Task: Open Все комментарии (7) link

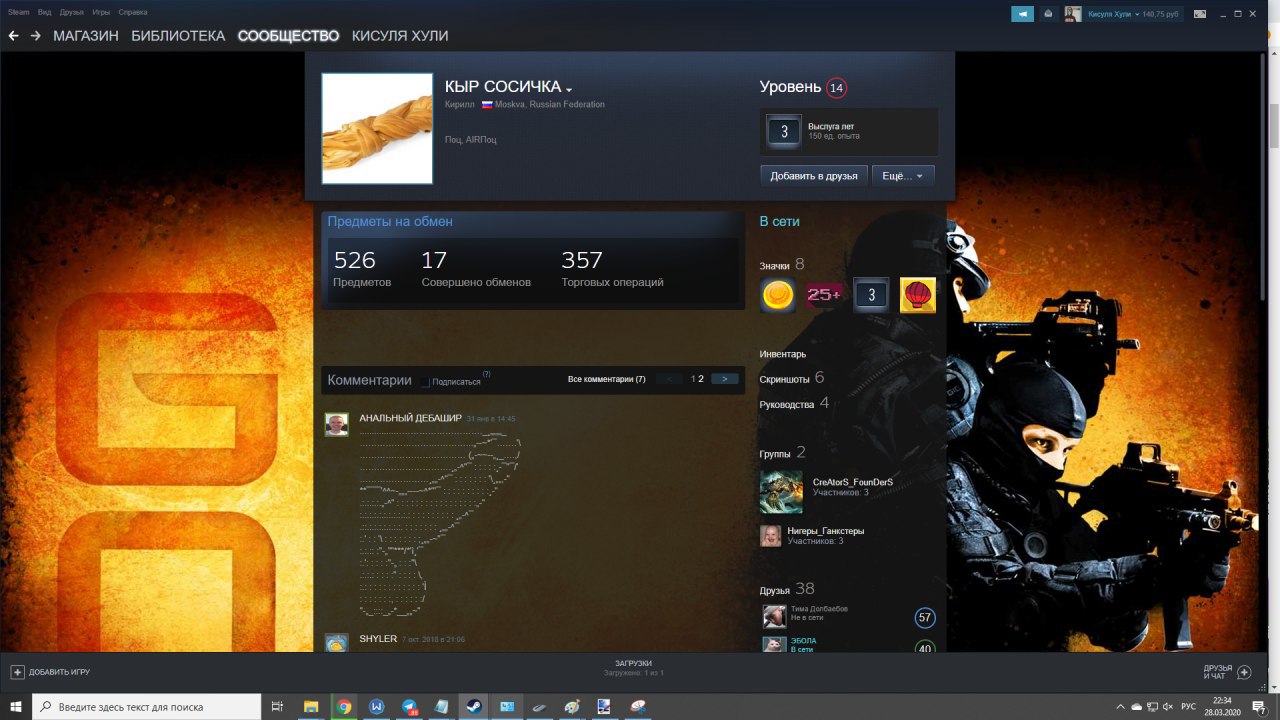Action: tap(606, 379)
